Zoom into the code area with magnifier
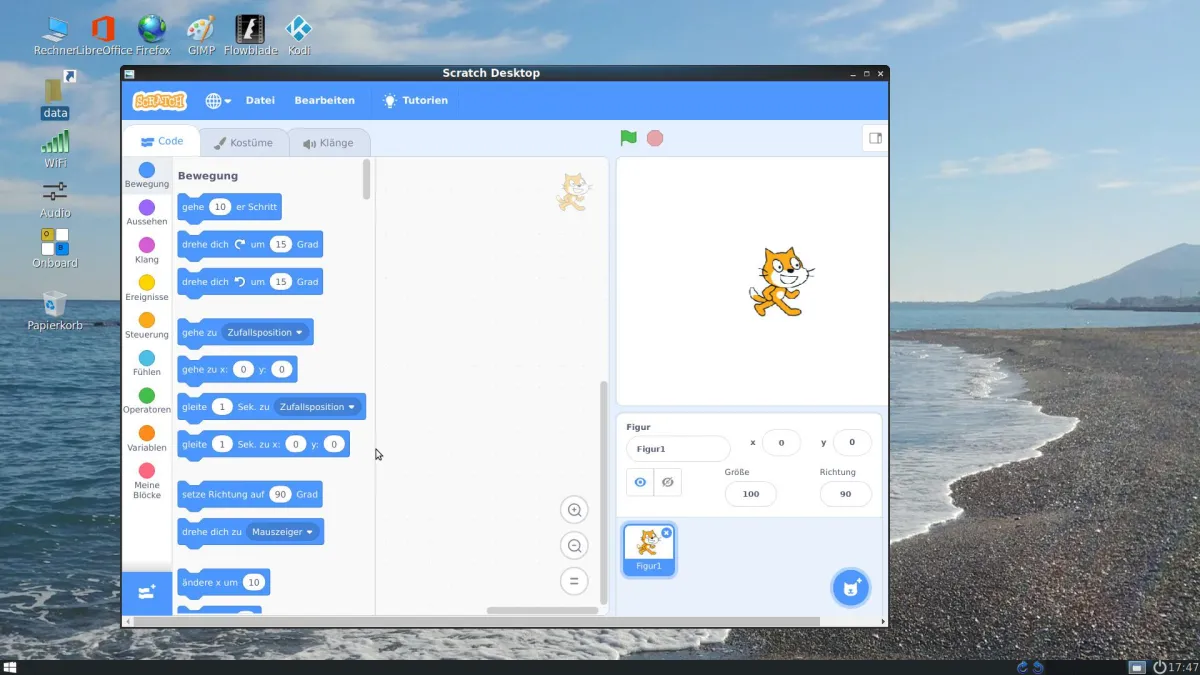Viewport: 1200px width, 675px height. 574,509
